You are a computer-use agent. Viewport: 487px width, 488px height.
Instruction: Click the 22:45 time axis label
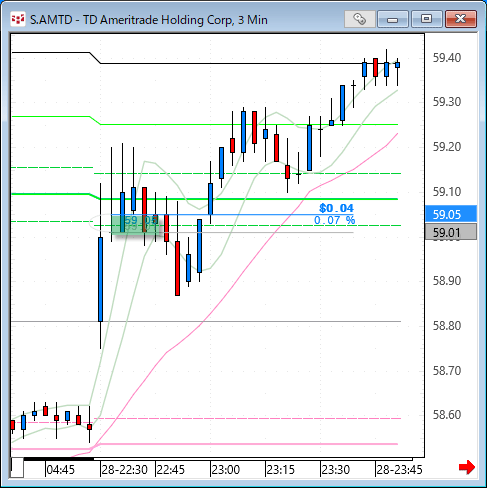point(170,470)
